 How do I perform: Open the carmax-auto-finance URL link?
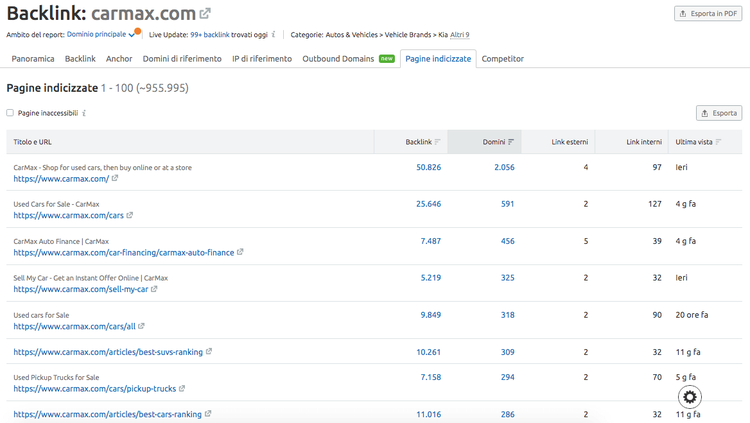pyautogui.click(x=124, y=252)
